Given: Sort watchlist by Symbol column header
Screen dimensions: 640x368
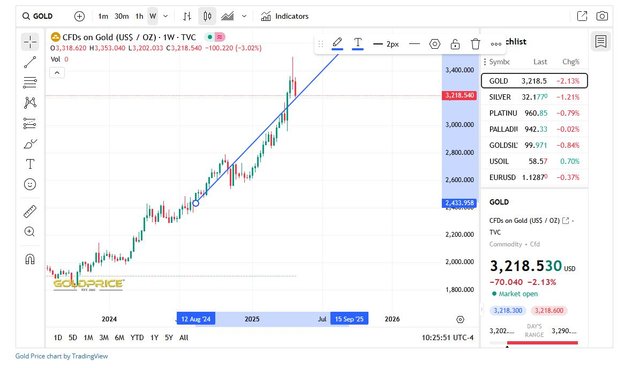Looking at the screenshot, I should (499, 62).
